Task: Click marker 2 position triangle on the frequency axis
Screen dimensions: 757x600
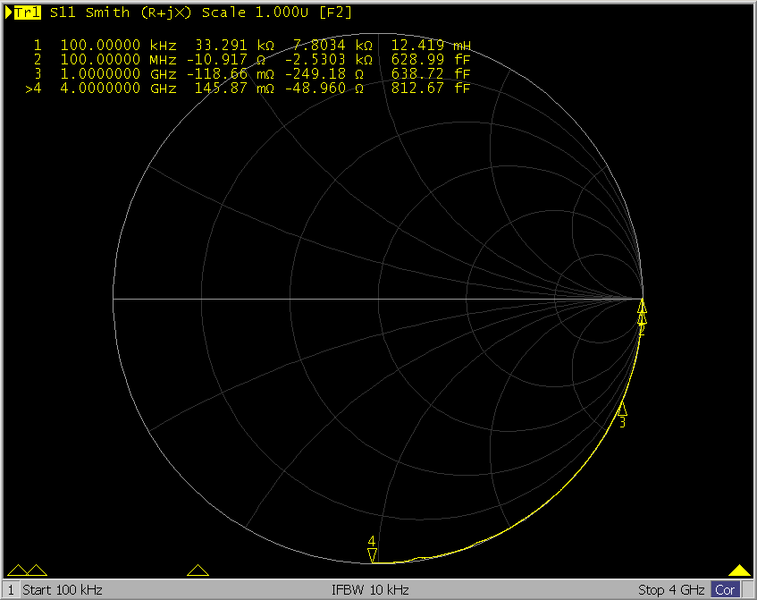Action: pyautogui.click(x=37, y=570)
